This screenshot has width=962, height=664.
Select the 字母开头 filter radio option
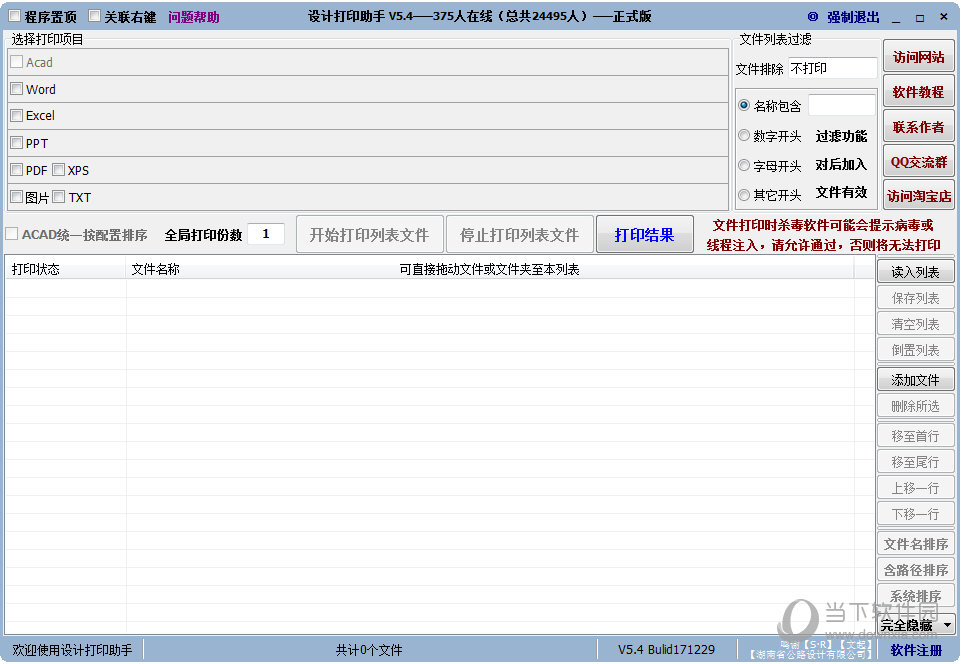coord(744,165)
